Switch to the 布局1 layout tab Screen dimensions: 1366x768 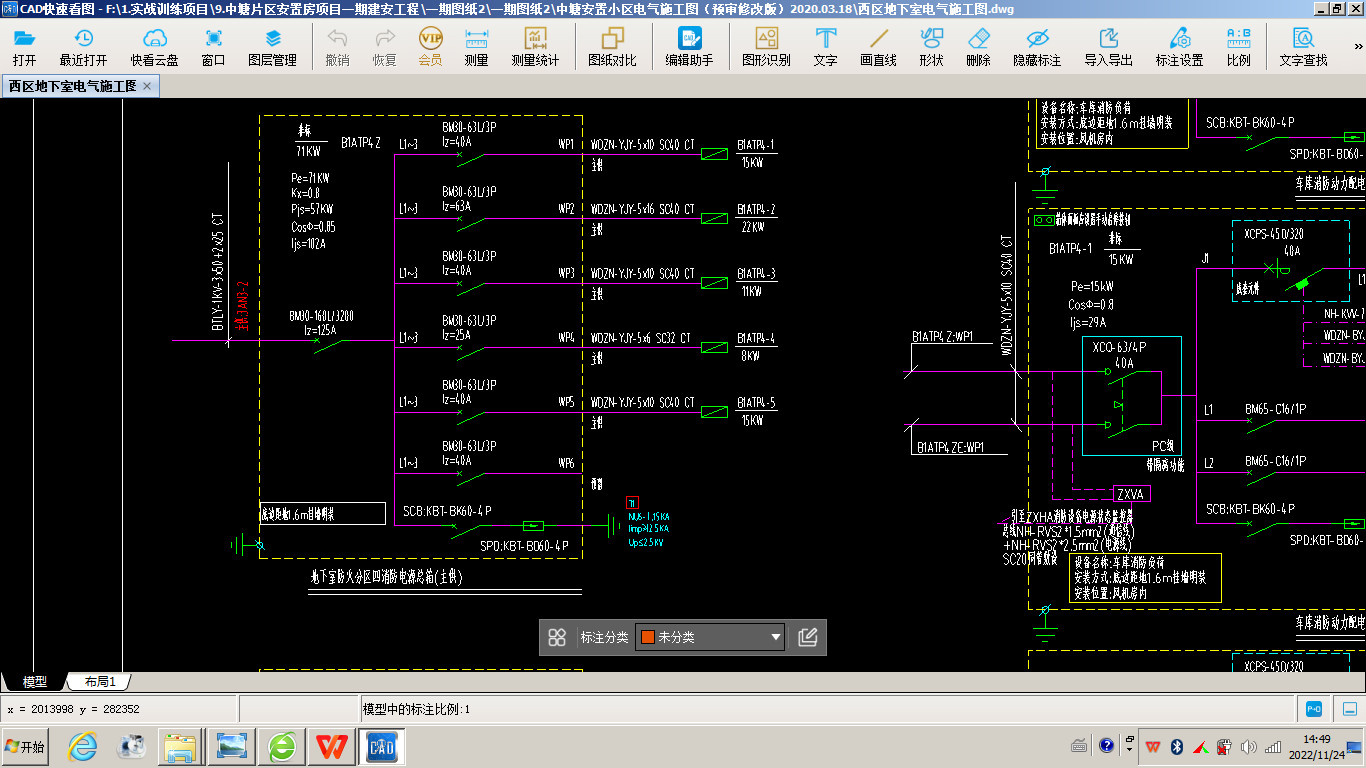click(100, 682)
